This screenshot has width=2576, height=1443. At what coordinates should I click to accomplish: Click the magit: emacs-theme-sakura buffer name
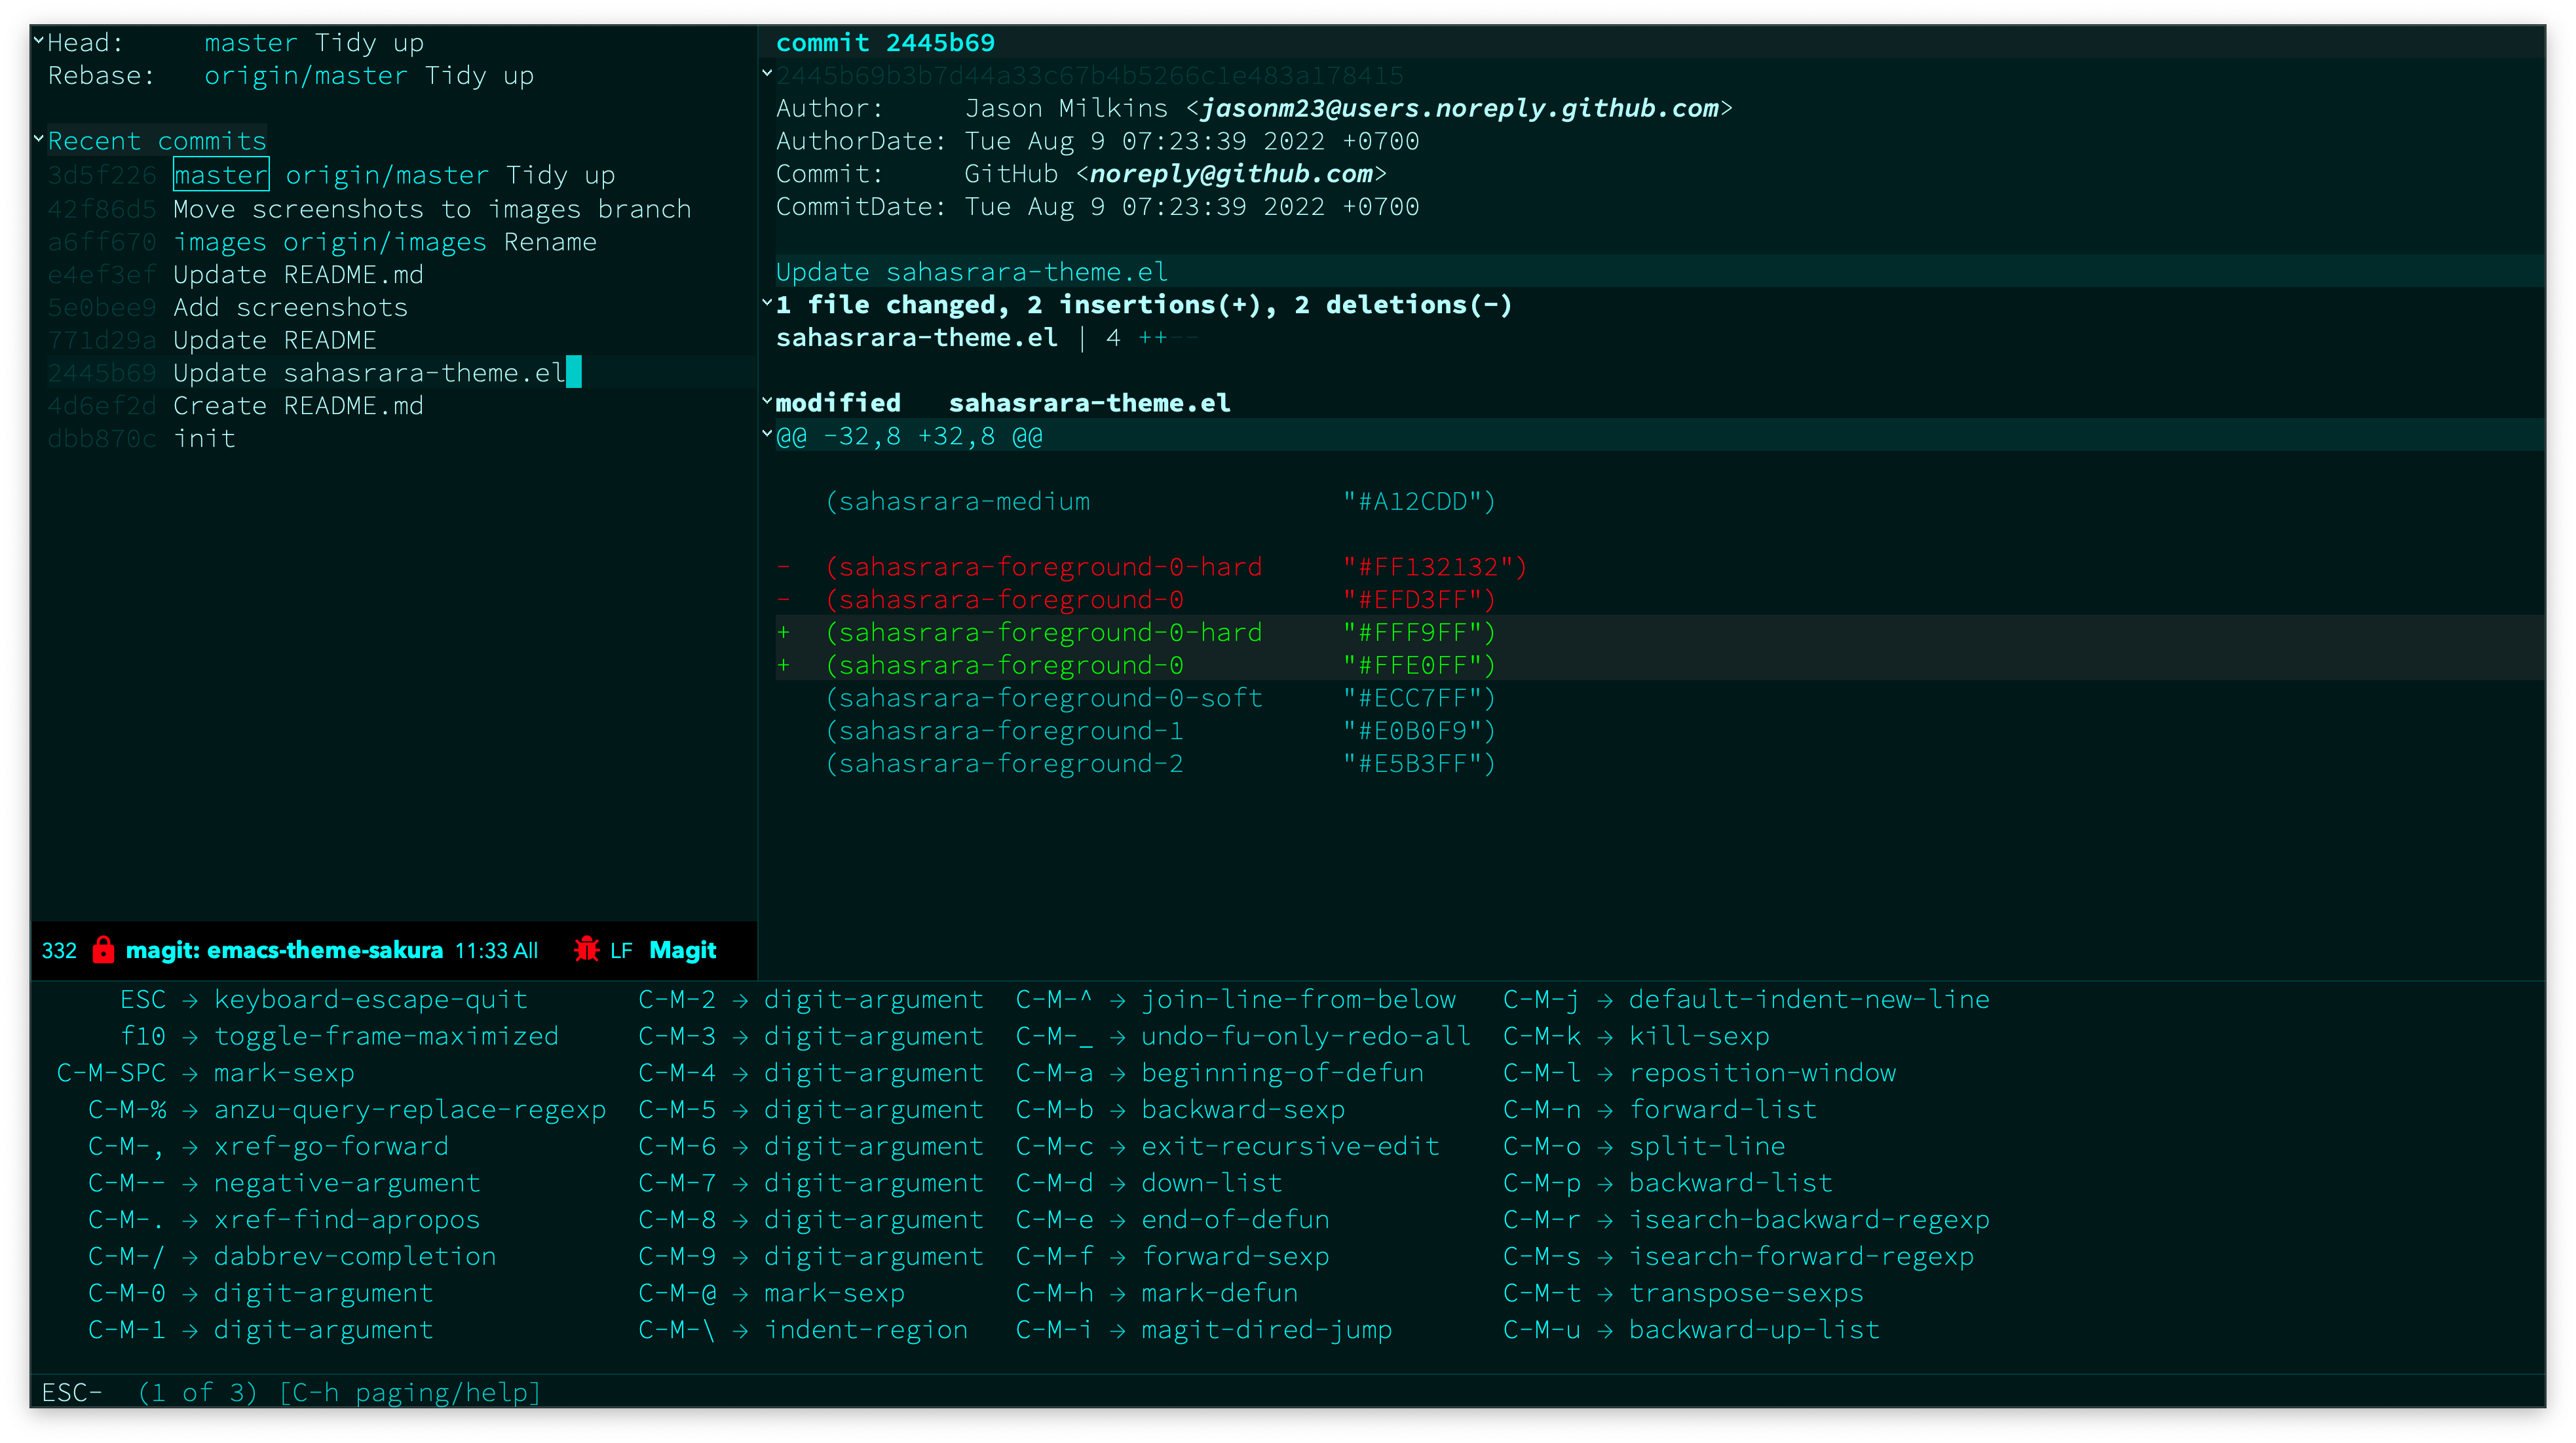(284, 950)
